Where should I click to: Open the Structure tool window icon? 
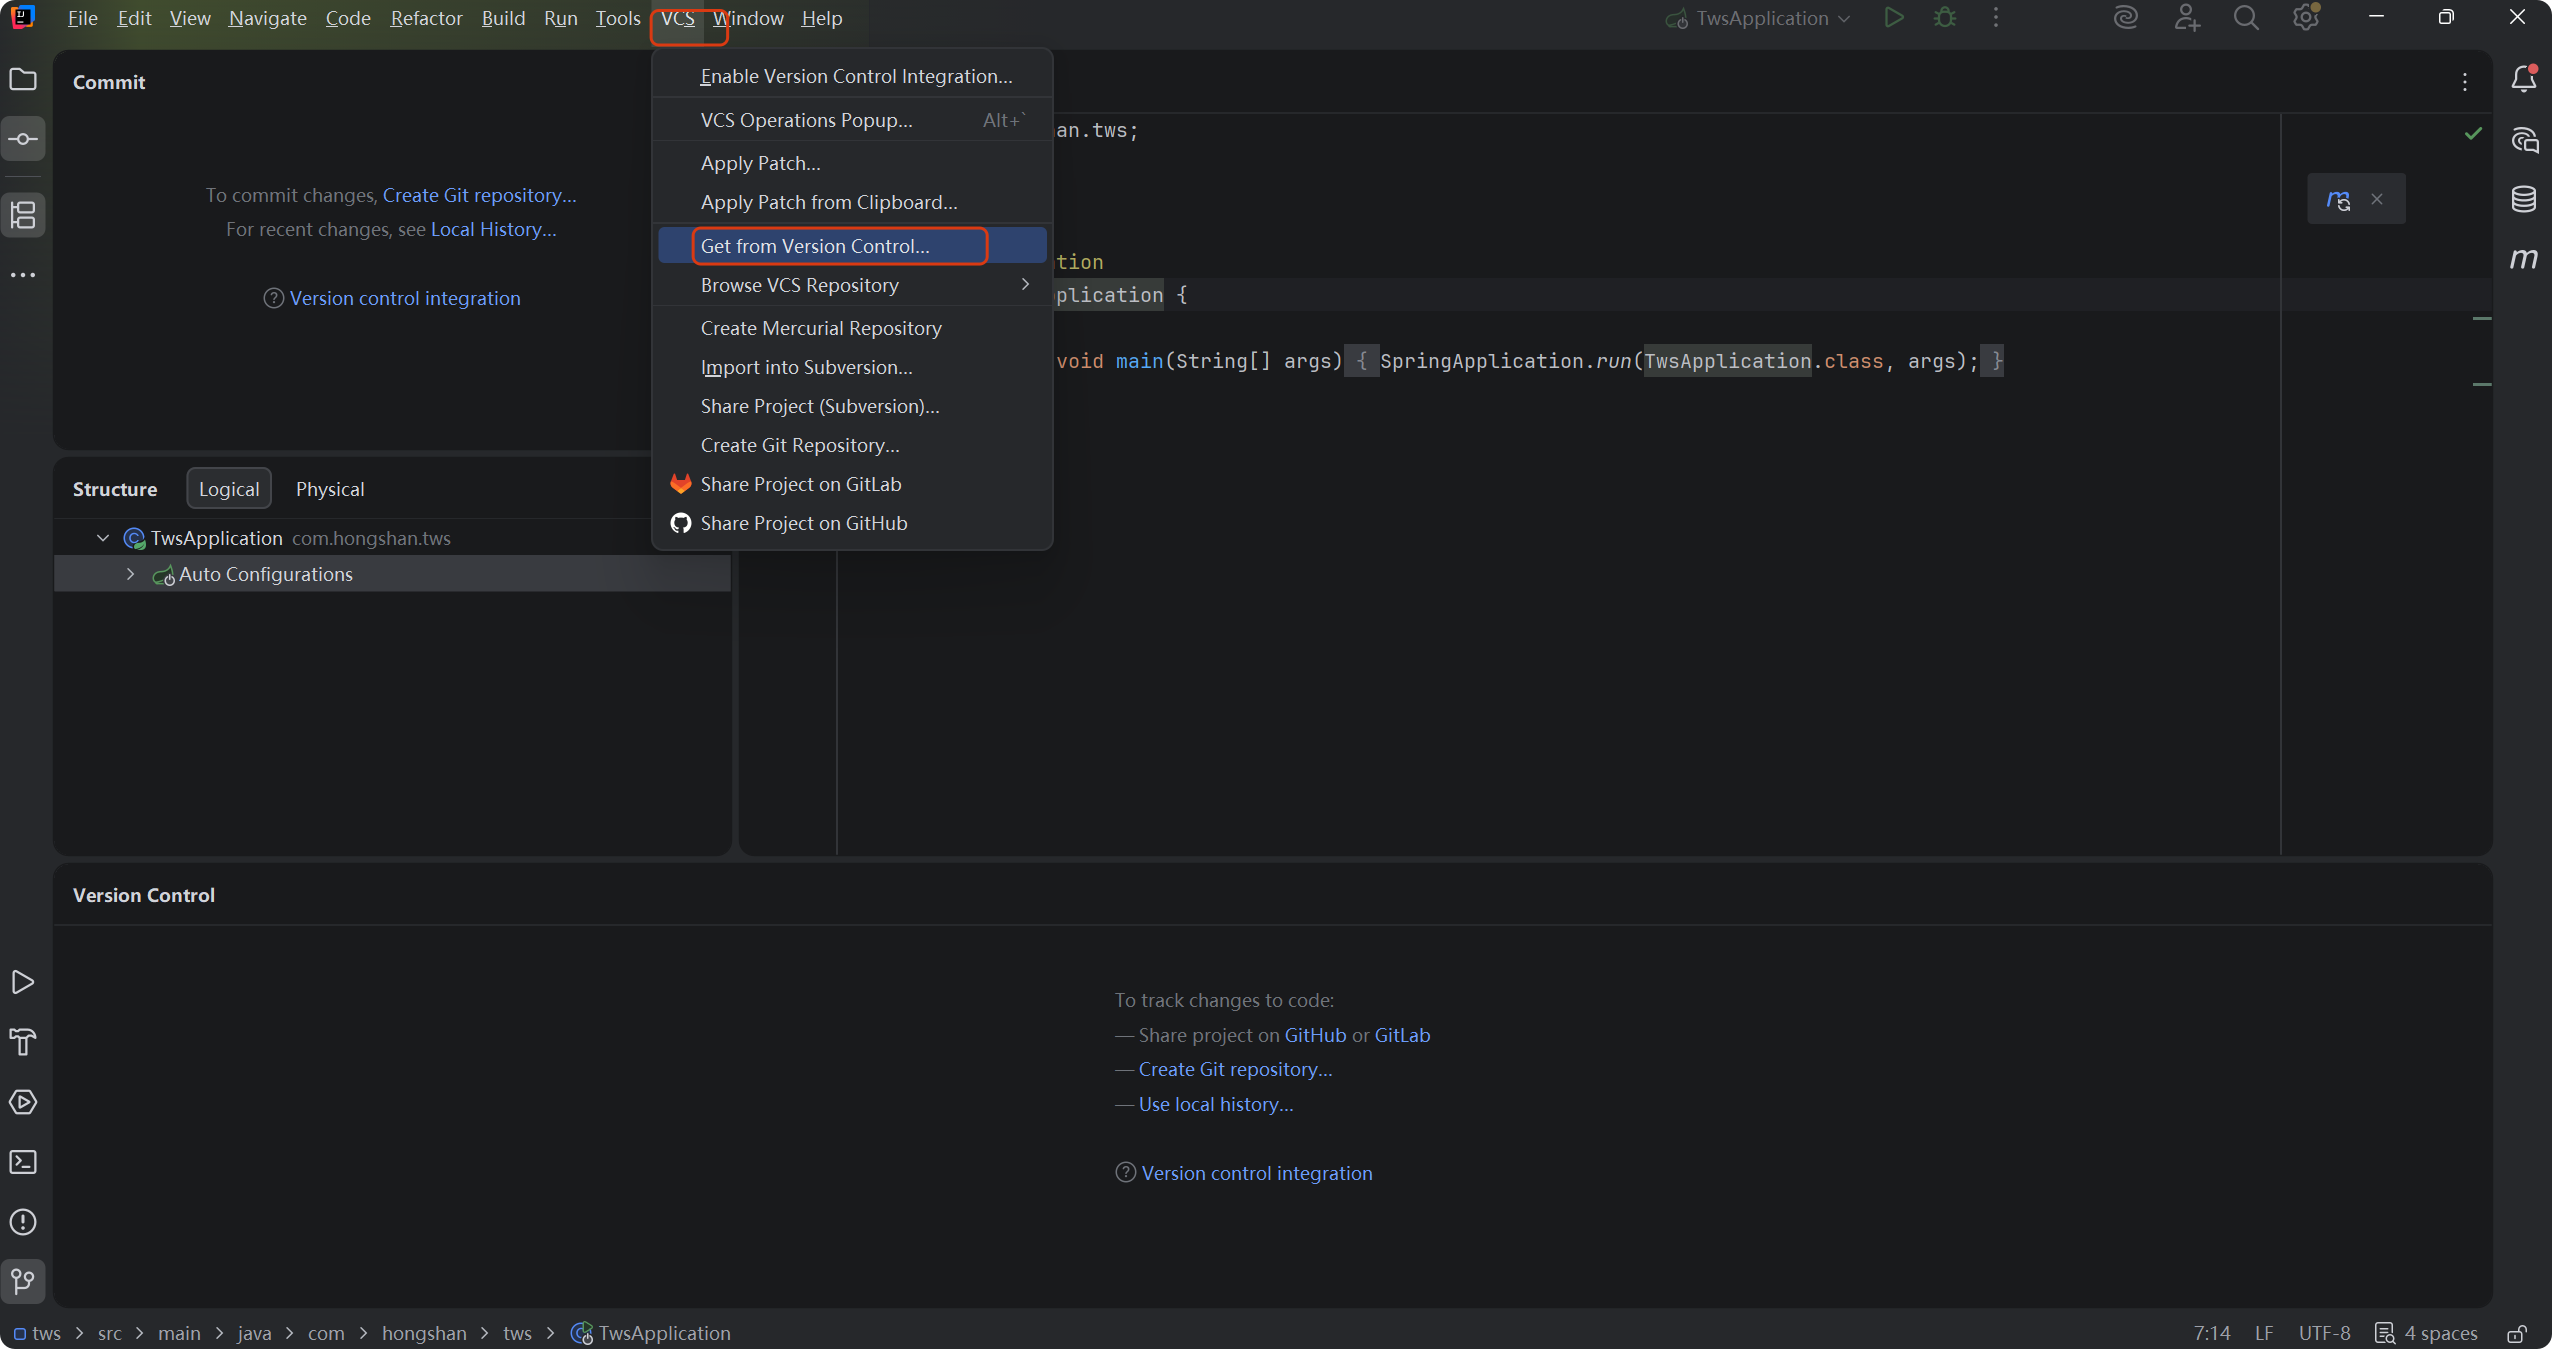pyautogui.click(x=23, y=214)
